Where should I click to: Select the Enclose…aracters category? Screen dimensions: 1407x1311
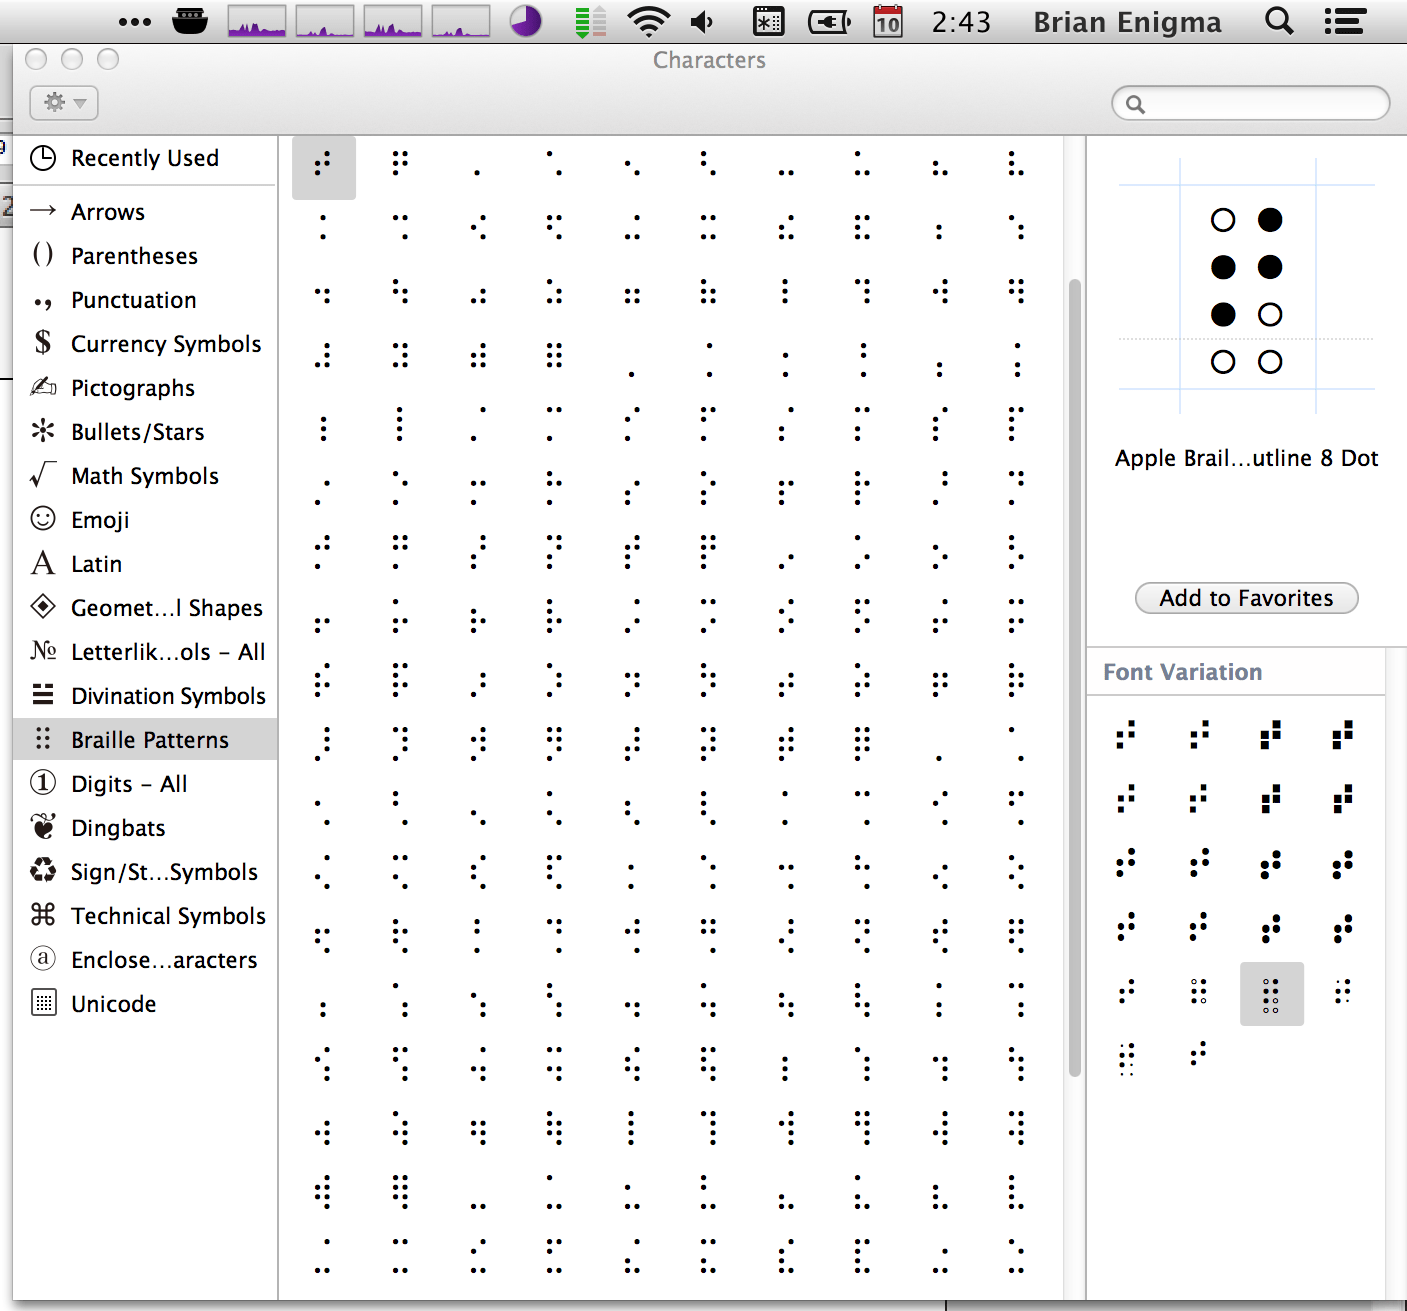(x=145, y=960)
